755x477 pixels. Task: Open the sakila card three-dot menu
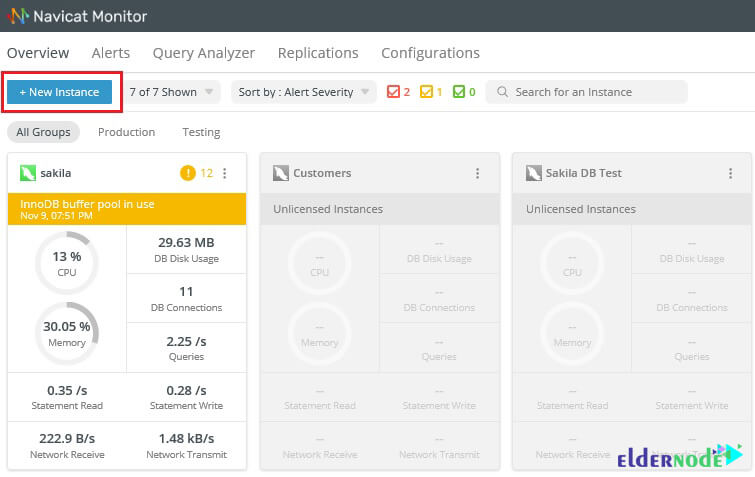[225, 173]
